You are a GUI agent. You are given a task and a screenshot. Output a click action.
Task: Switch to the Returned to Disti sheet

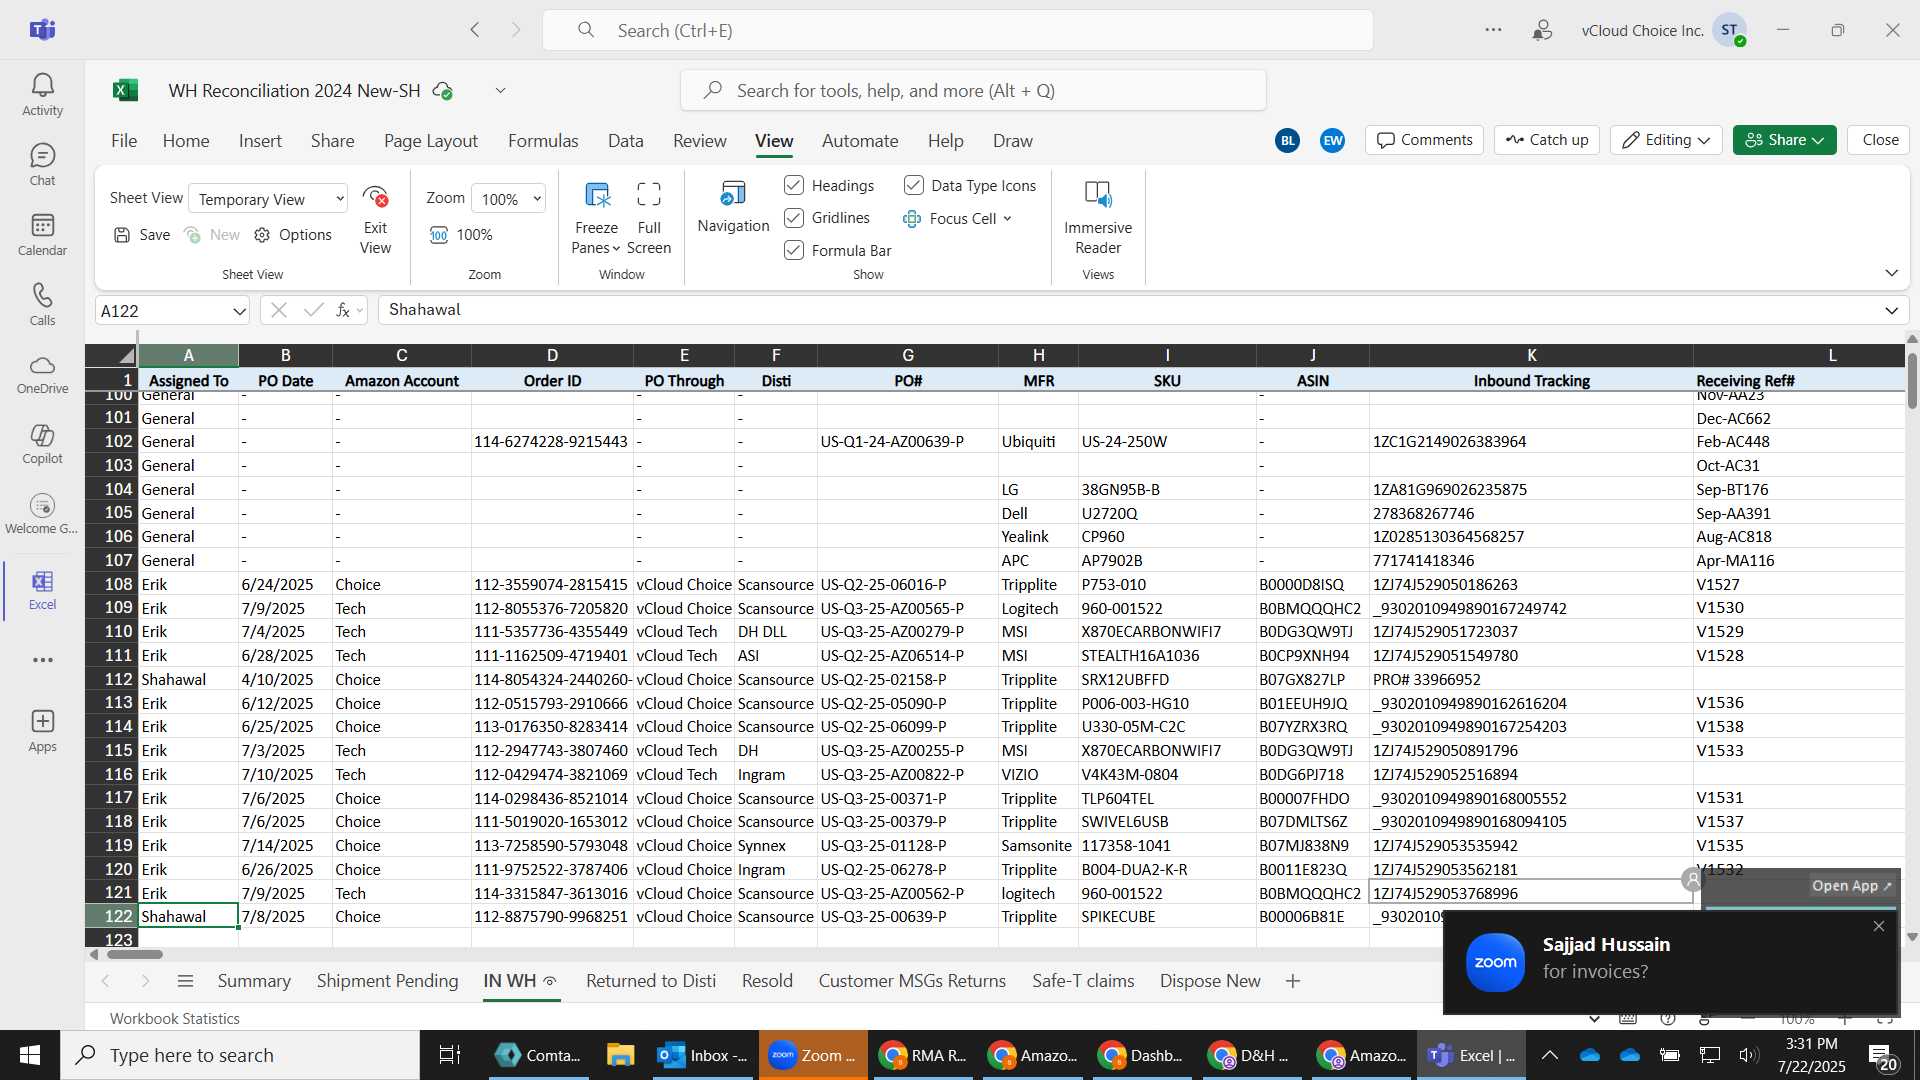651,981
